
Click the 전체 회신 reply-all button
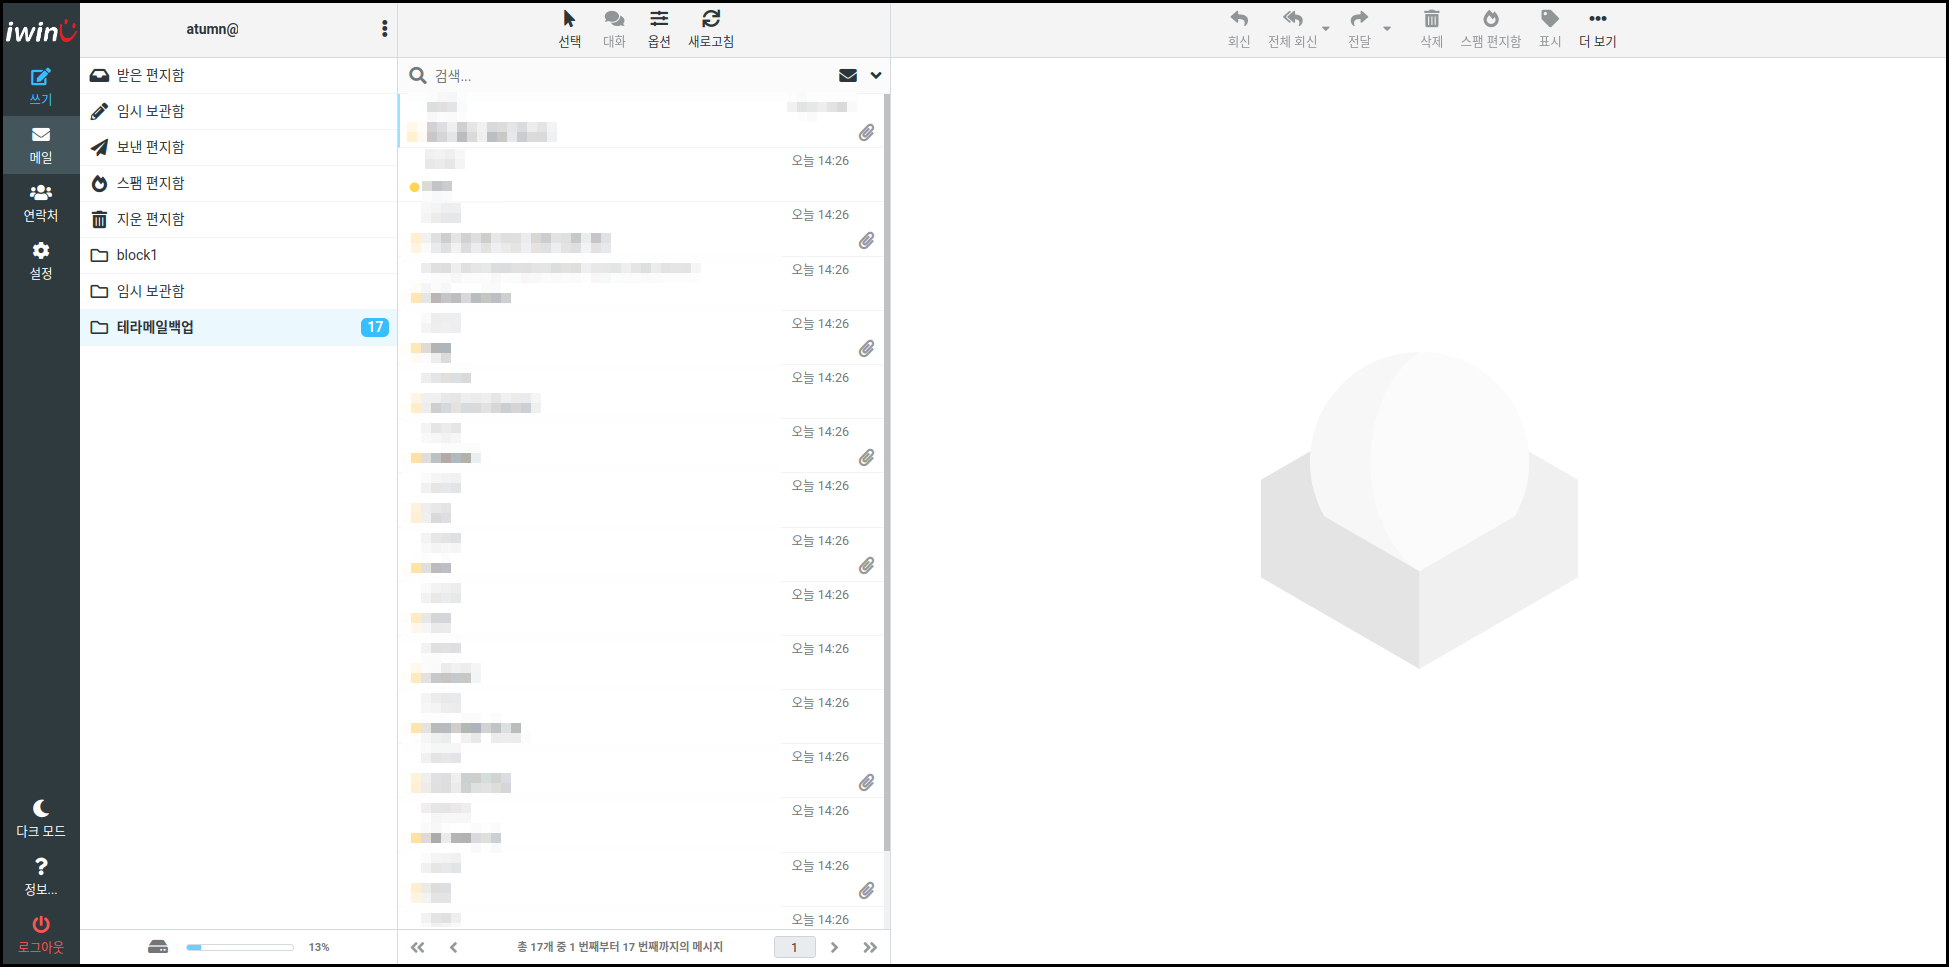(1293, 29)
